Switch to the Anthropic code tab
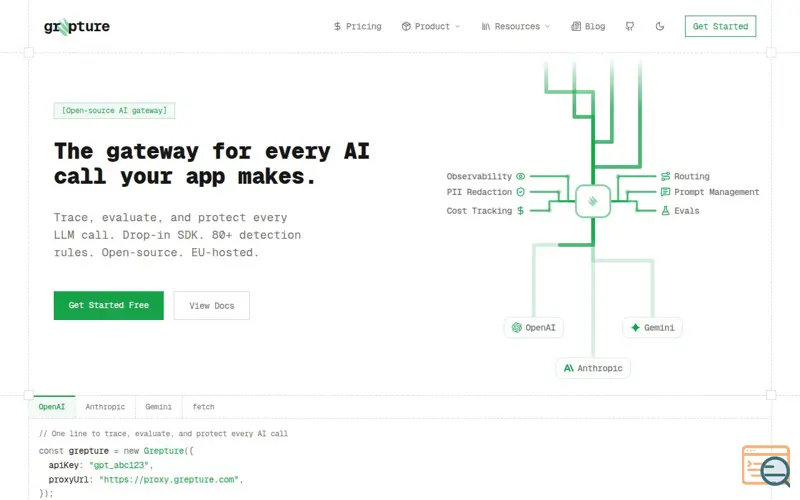The width and height of the screenshot is (800, 500). tap(105, 407)
